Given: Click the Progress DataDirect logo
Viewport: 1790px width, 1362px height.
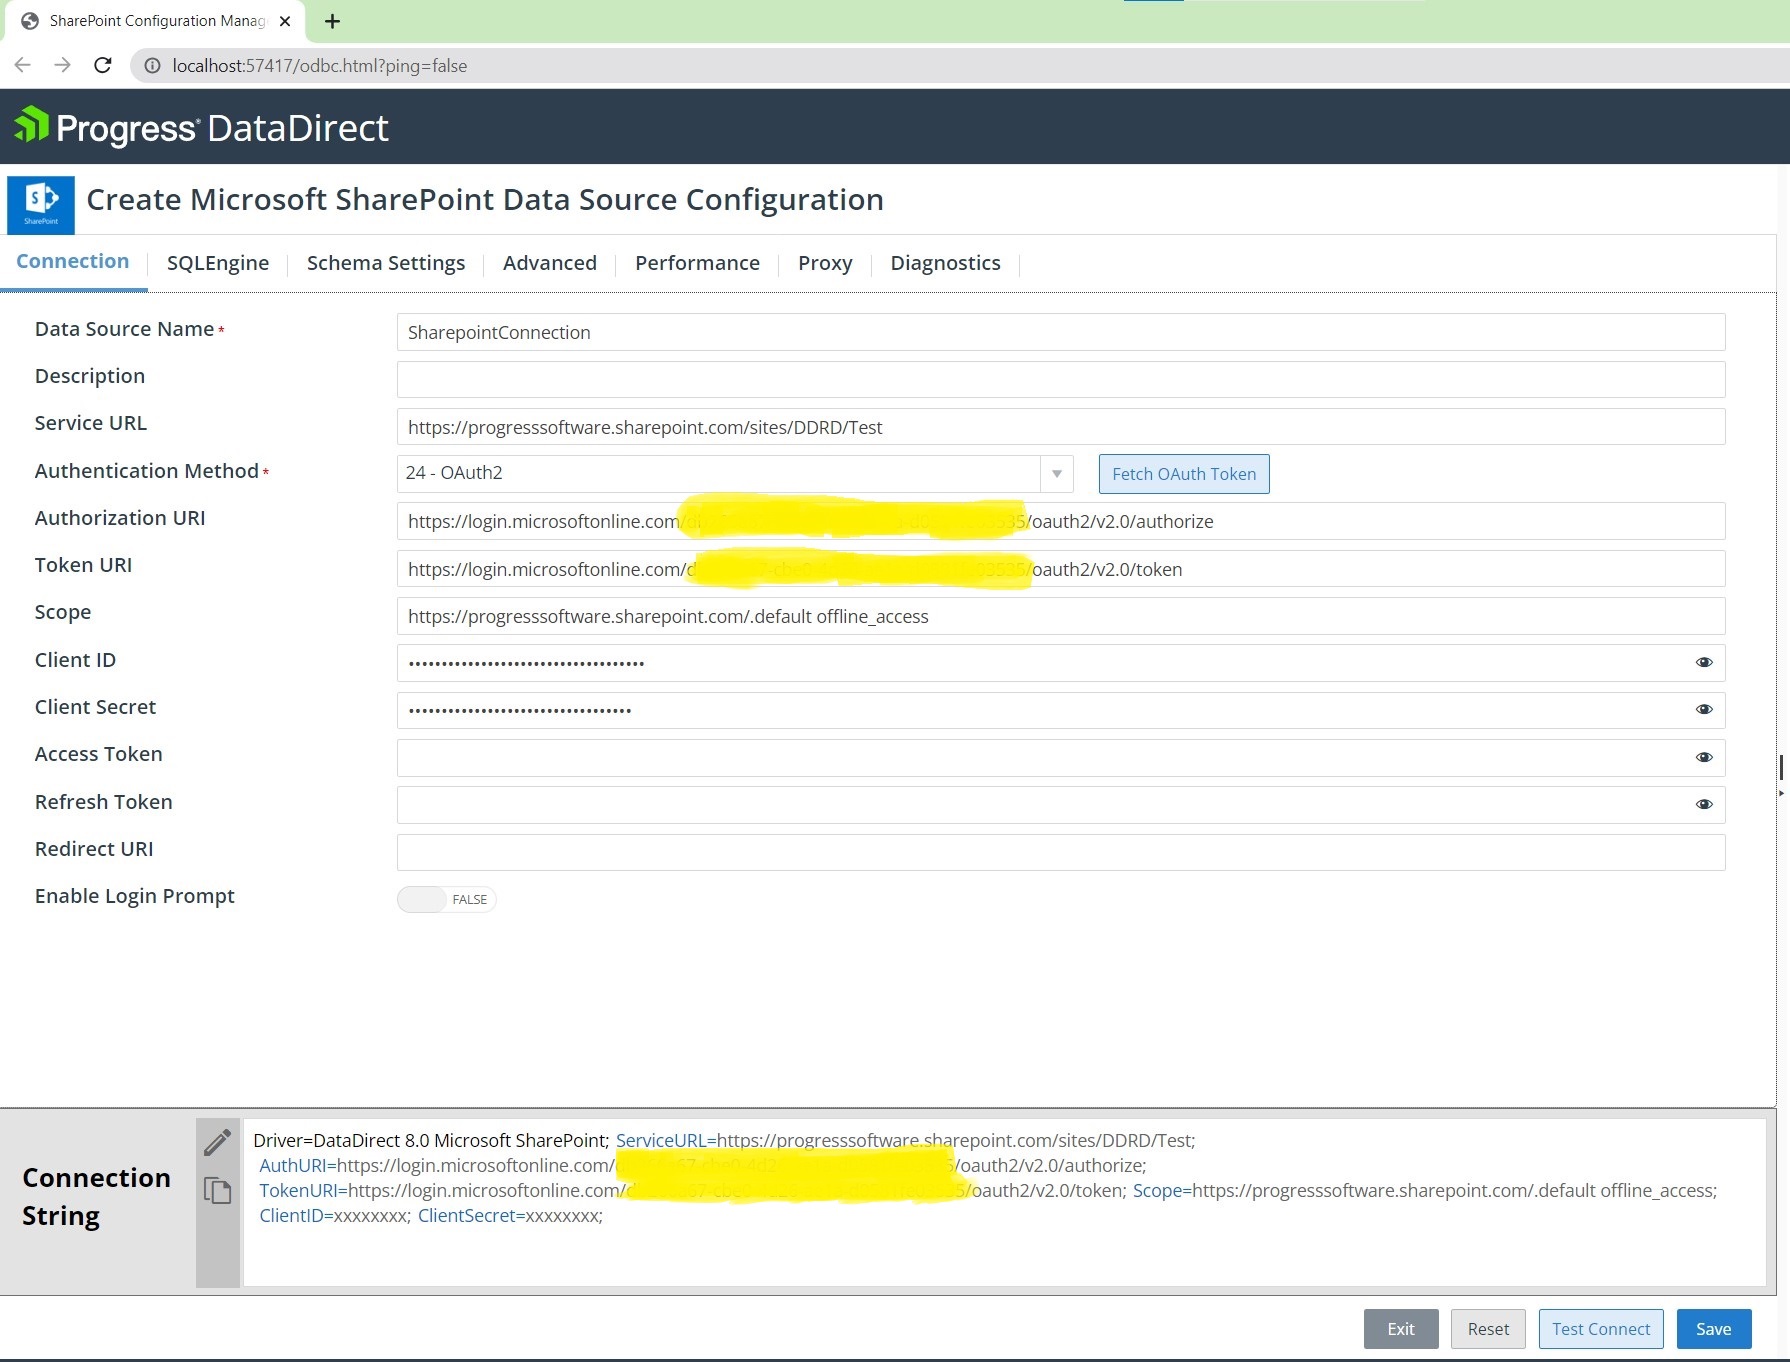Looking at the screenshot, I should point(201,127).
